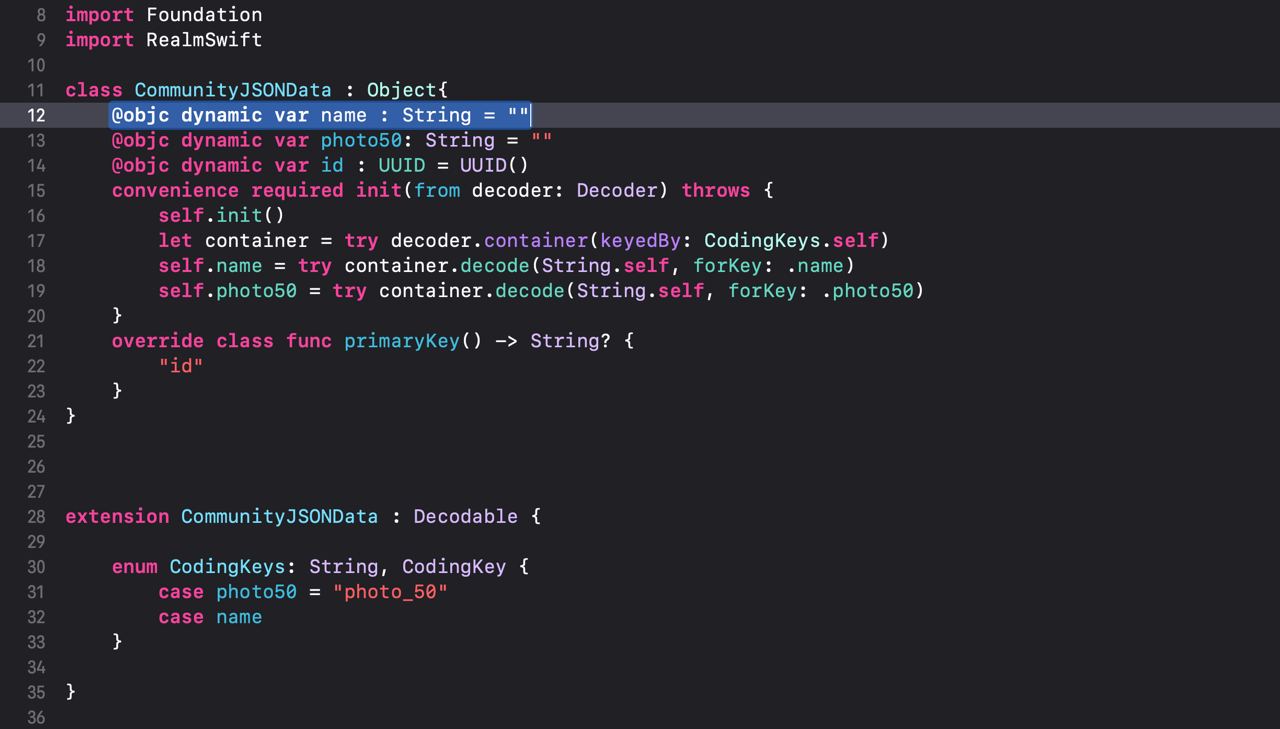
Task: Click "RealmSwift" in the import statement
Action: tap(204, 39)
